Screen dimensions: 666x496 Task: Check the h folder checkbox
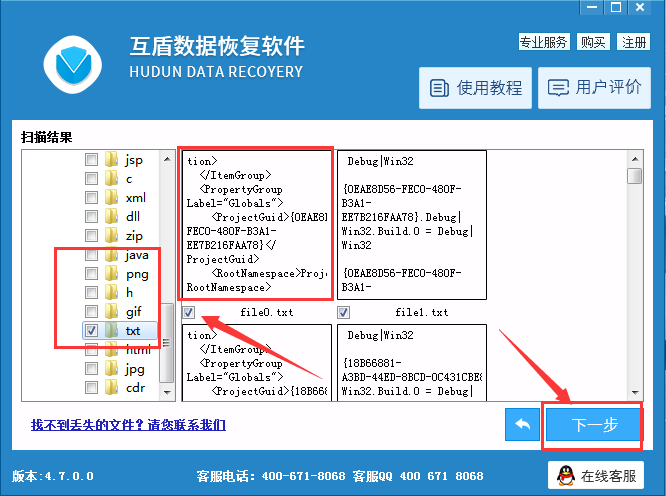coord(91,292)
